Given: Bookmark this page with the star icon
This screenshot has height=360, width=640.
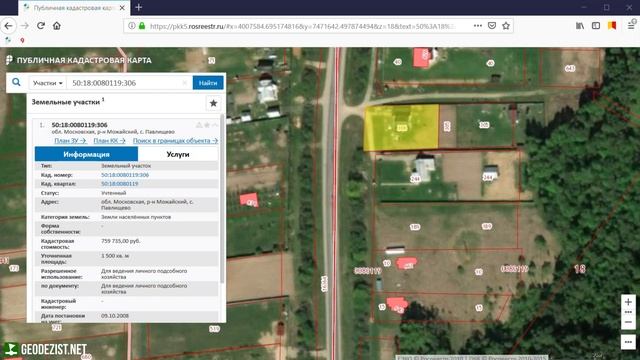Looking at the screenshot, I should coord(506,26).
